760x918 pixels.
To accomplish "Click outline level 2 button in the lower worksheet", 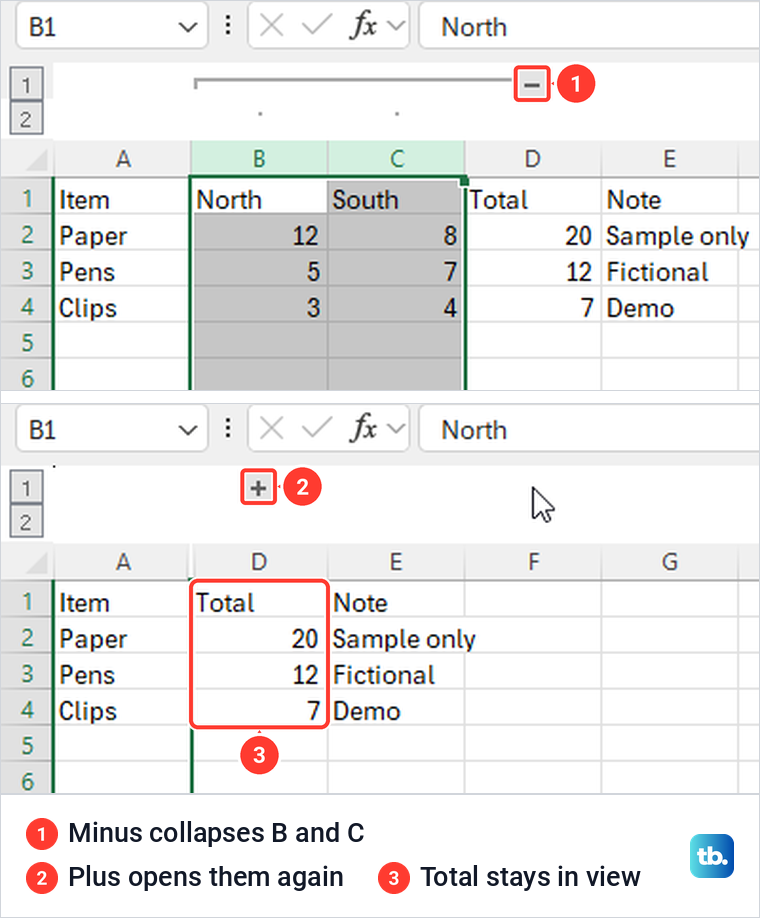I will 26,522.
